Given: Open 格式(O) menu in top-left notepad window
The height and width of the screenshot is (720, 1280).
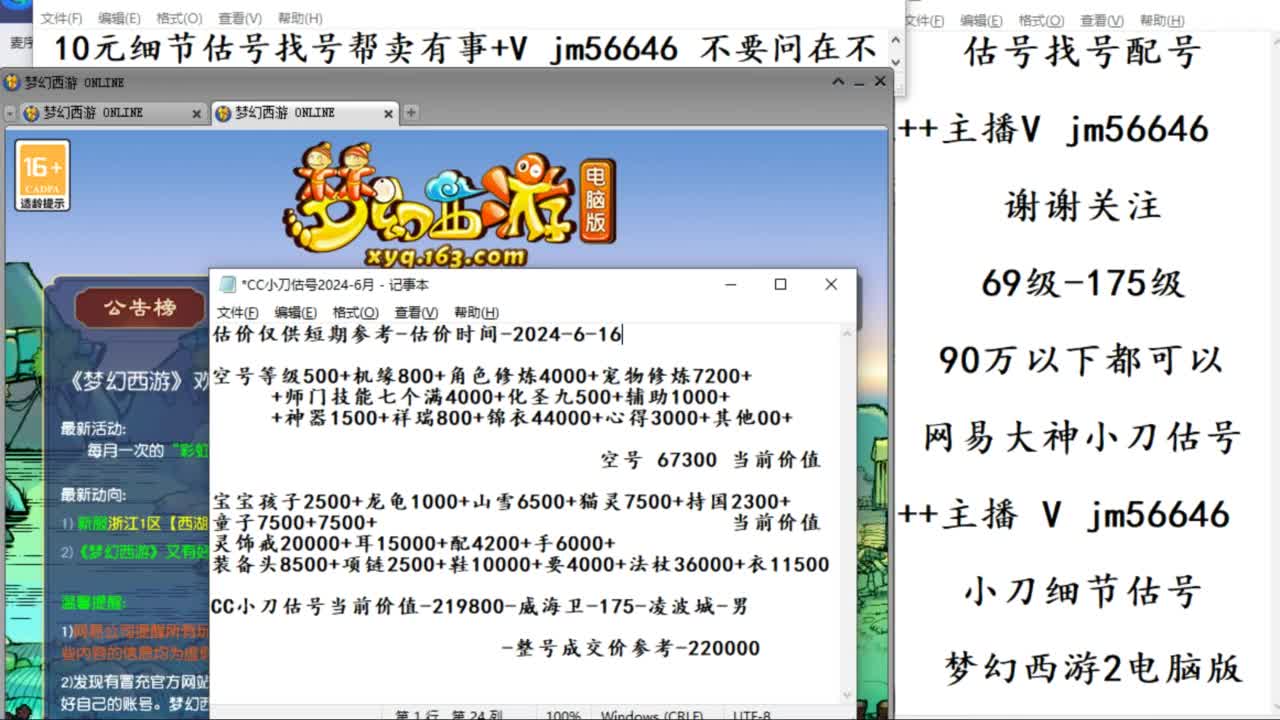Looking at the screenshot, I should pyautogui.click(x=179, y=18).
